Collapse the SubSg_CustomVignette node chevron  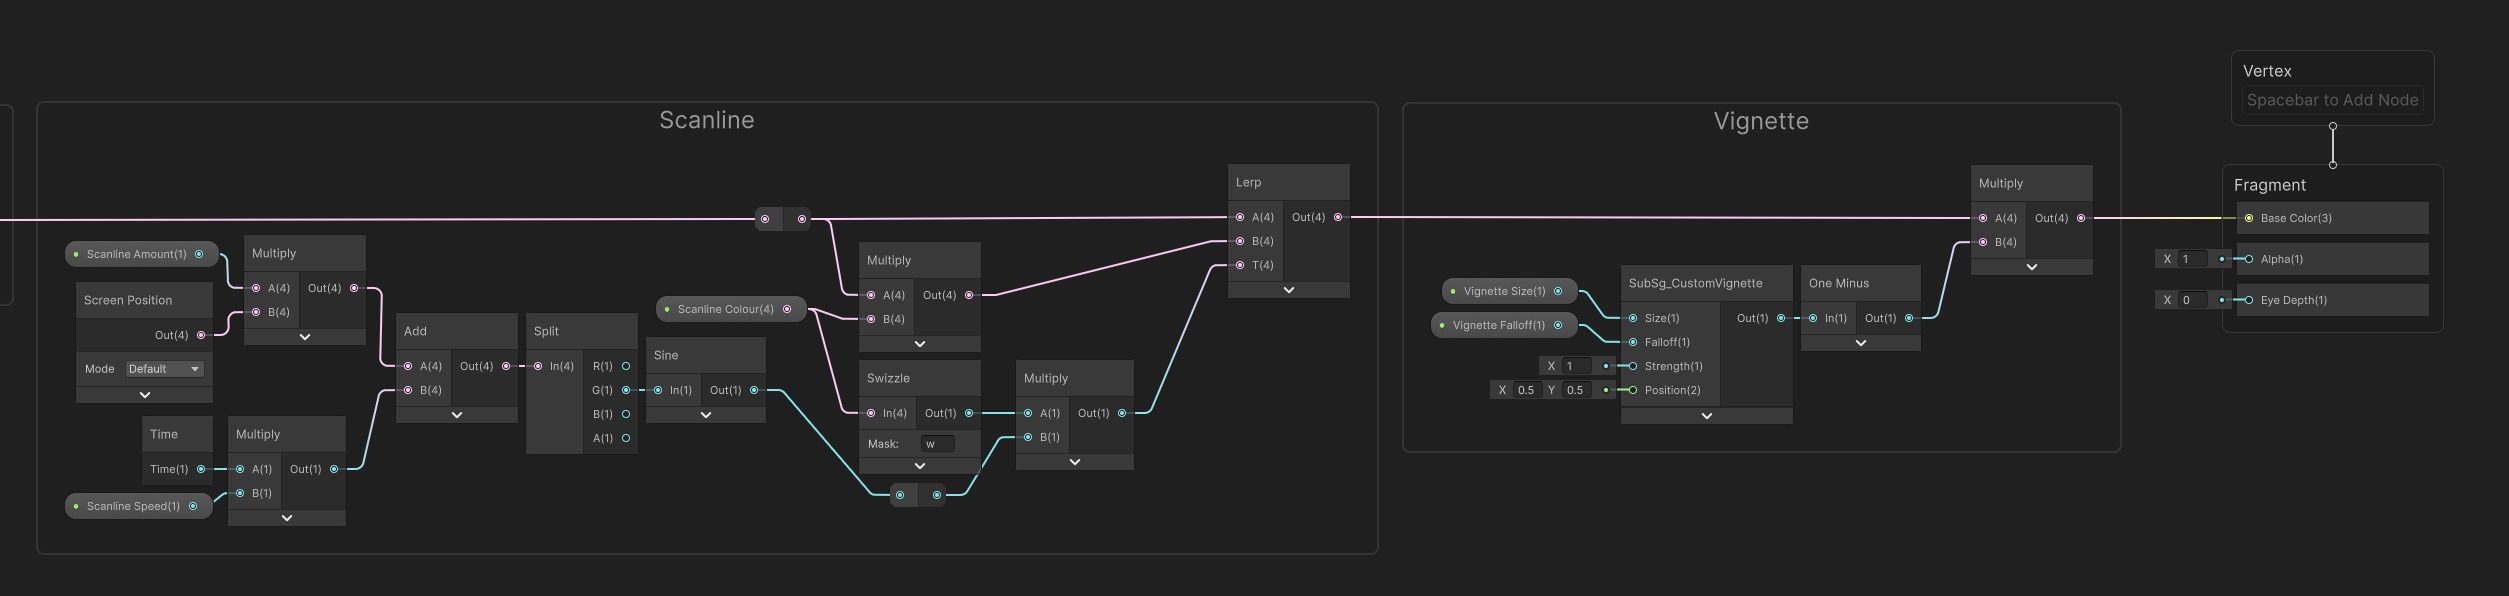point(1707,416)
